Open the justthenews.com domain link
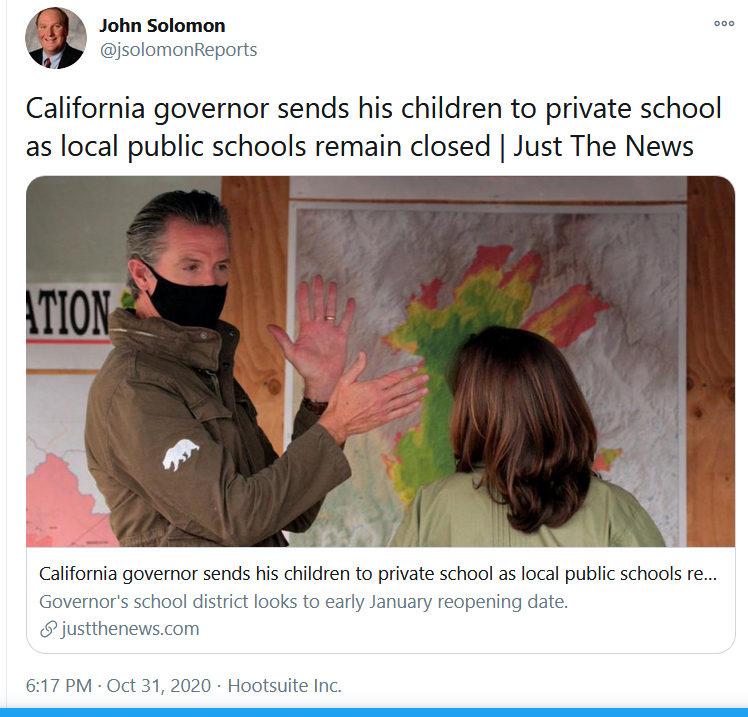This screenshot has height=717, width=748. (130, 629)
